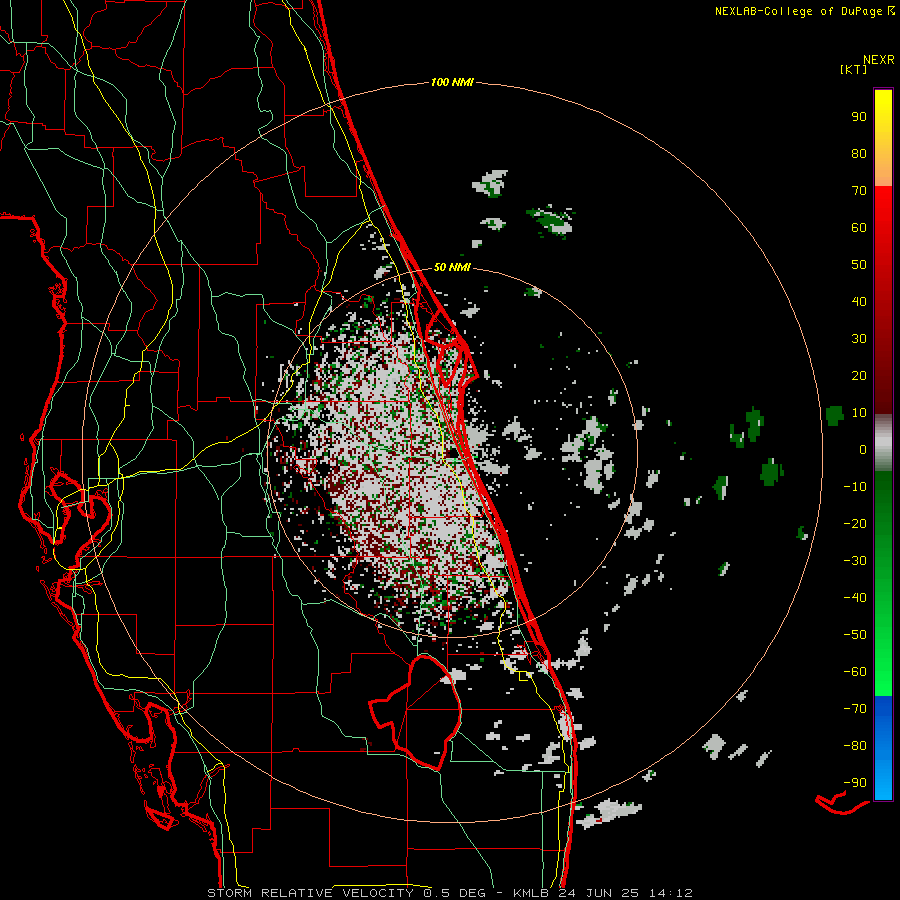This screenshot has height=900, width=900.
Task: Click the blue bottom segment of the color bar
Action: [883, 748]
